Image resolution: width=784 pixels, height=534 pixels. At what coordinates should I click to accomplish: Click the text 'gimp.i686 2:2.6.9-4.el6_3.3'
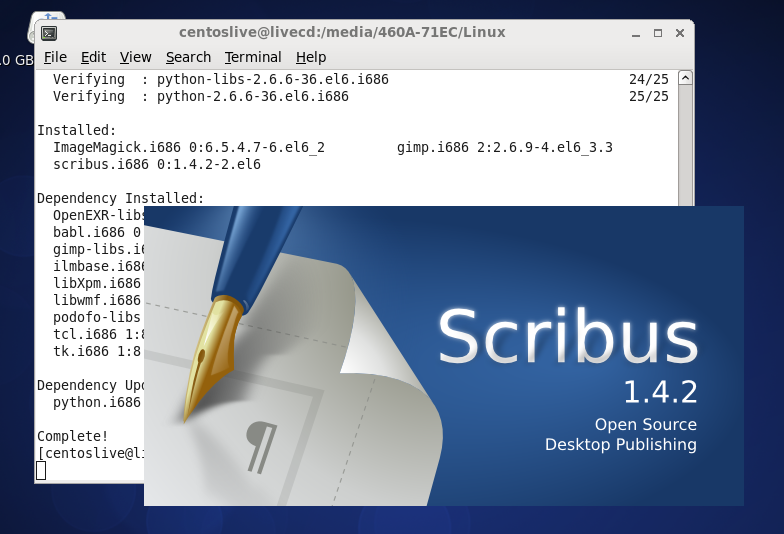pos(505,148)
